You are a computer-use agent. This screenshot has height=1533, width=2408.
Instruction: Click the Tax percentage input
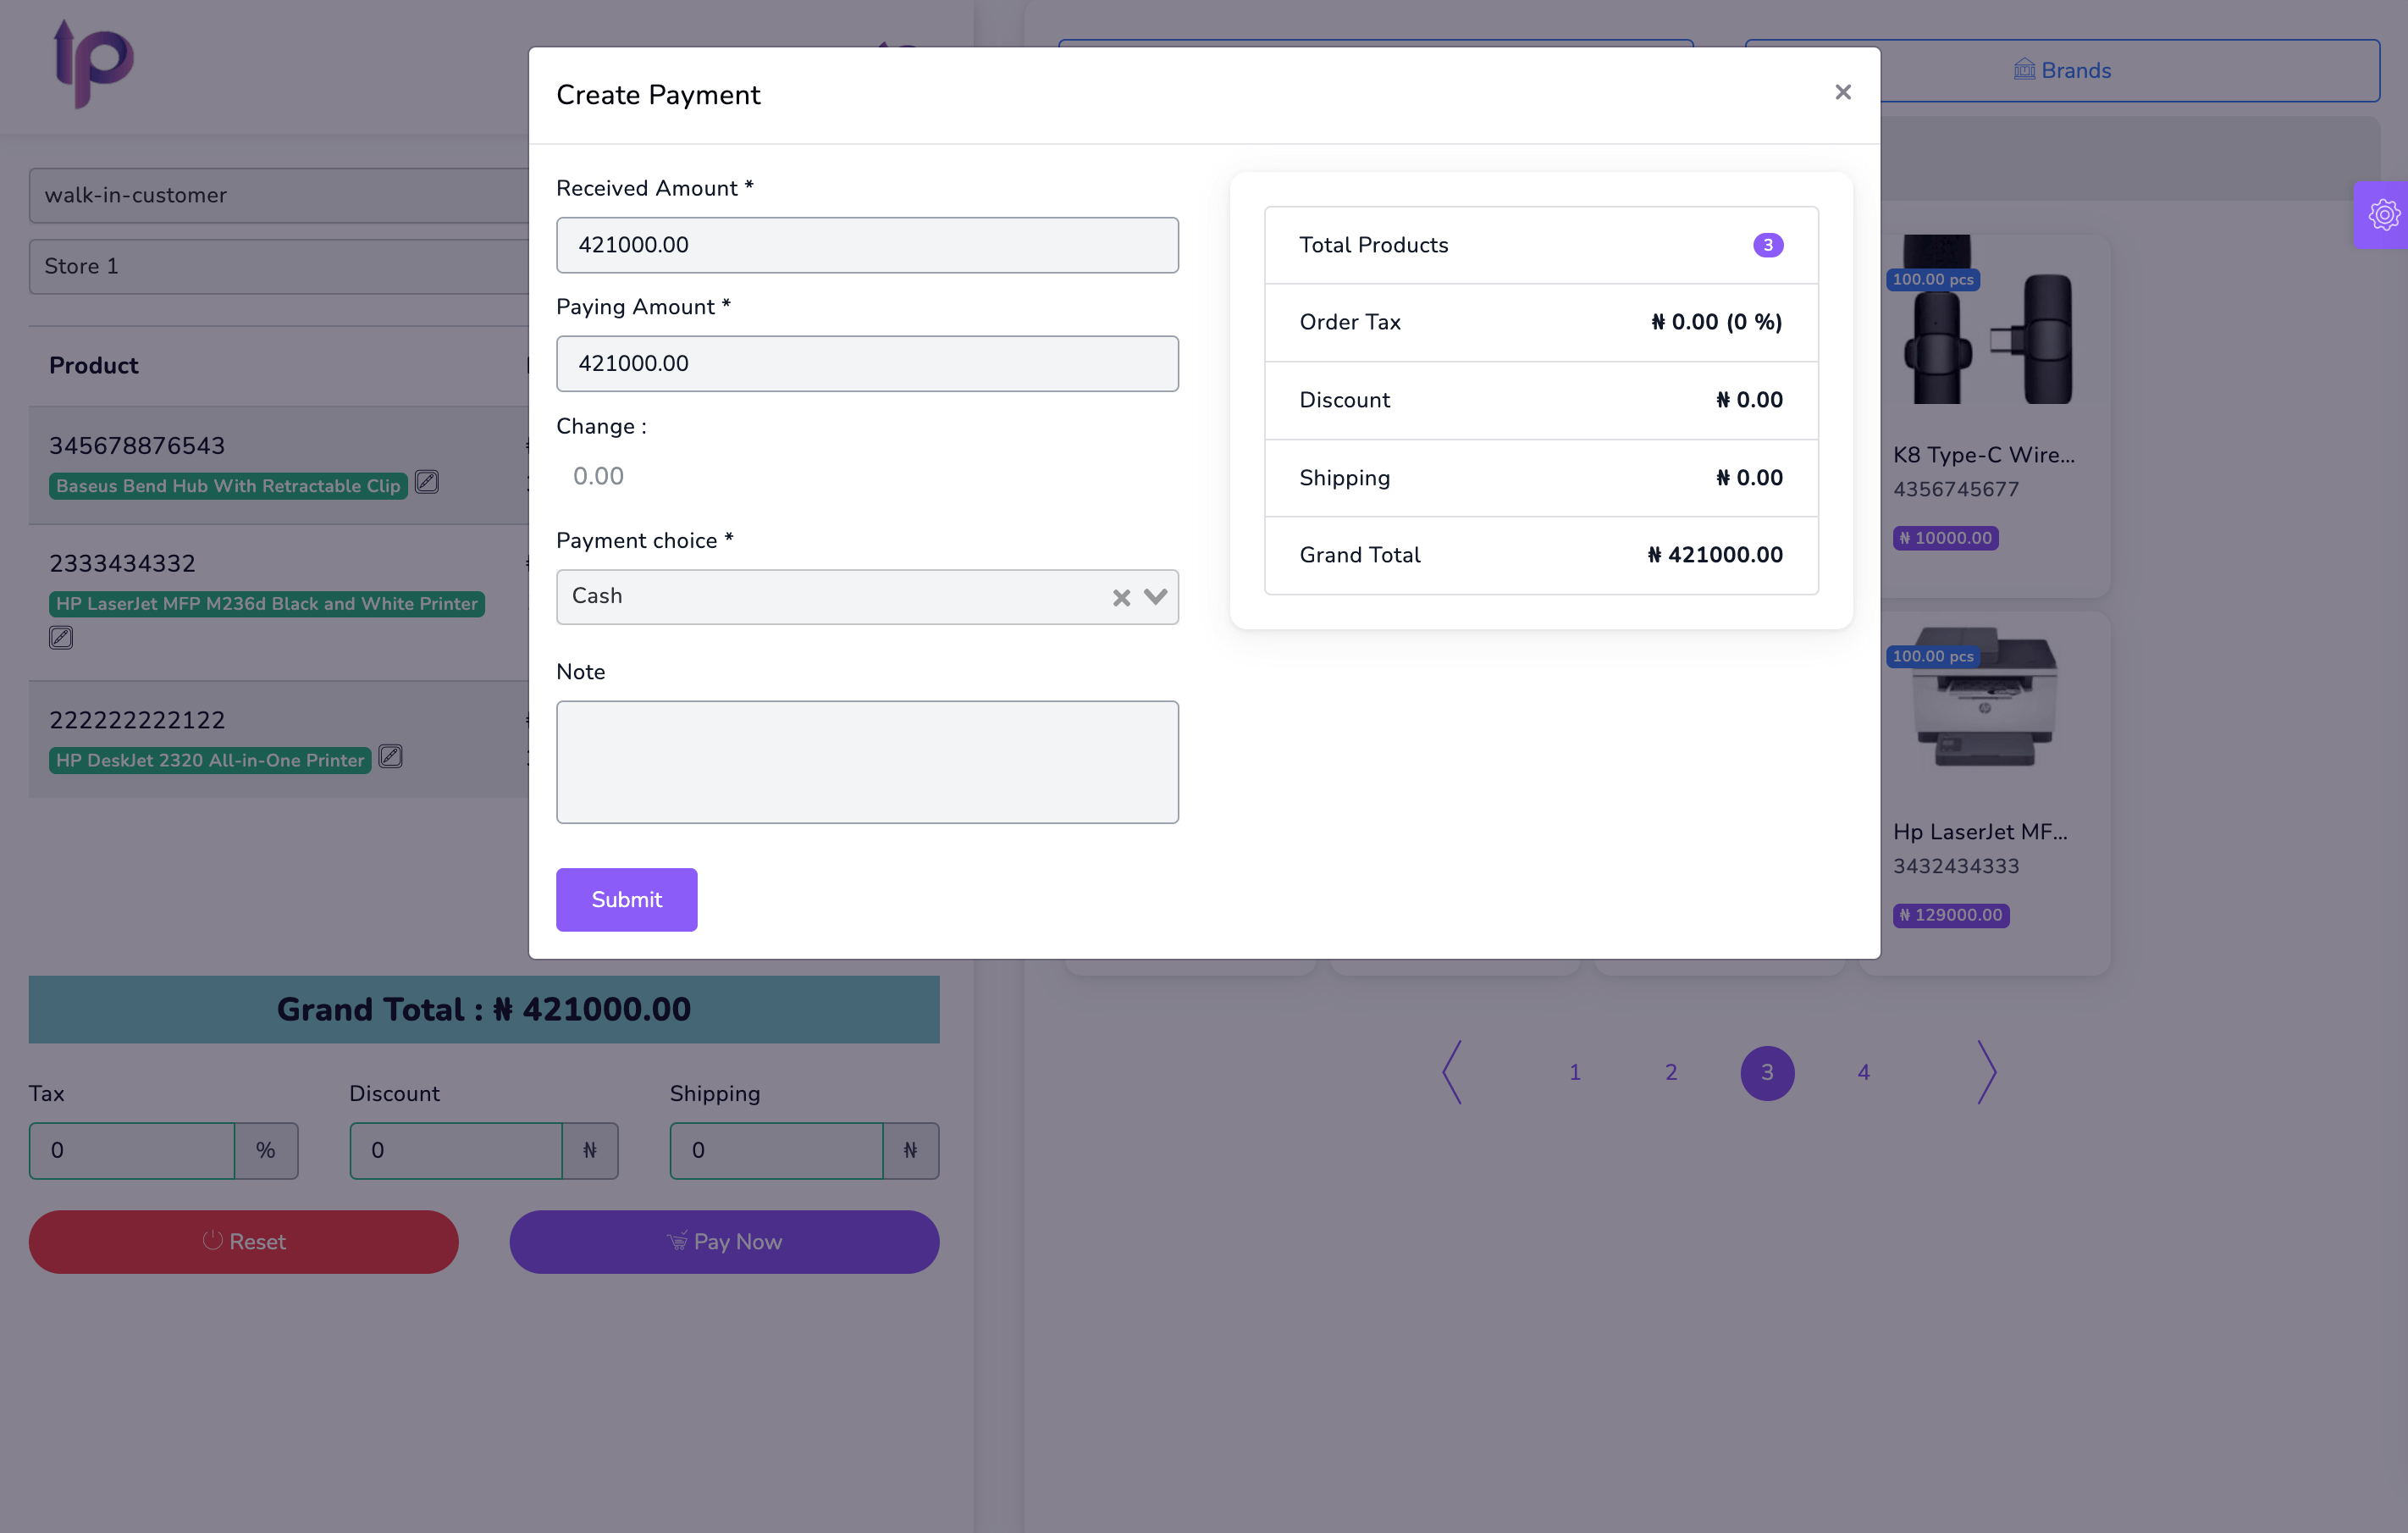pyautogui.click(x=132, y=1150)
